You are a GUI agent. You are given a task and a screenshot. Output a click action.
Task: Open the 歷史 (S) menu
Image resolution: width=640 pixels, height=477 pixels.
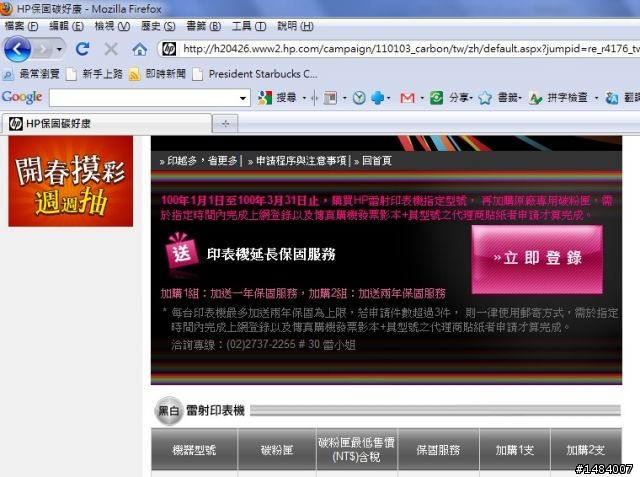click(x=158, y=27)
